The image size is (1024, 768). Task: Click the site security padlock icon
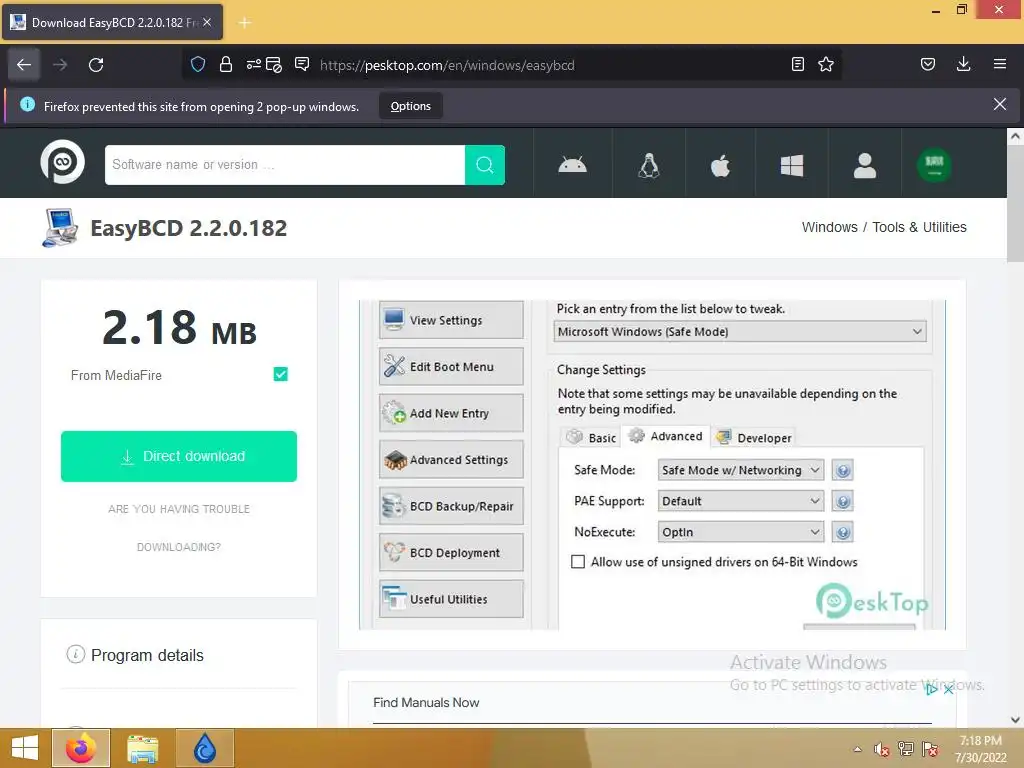[226, 65]
